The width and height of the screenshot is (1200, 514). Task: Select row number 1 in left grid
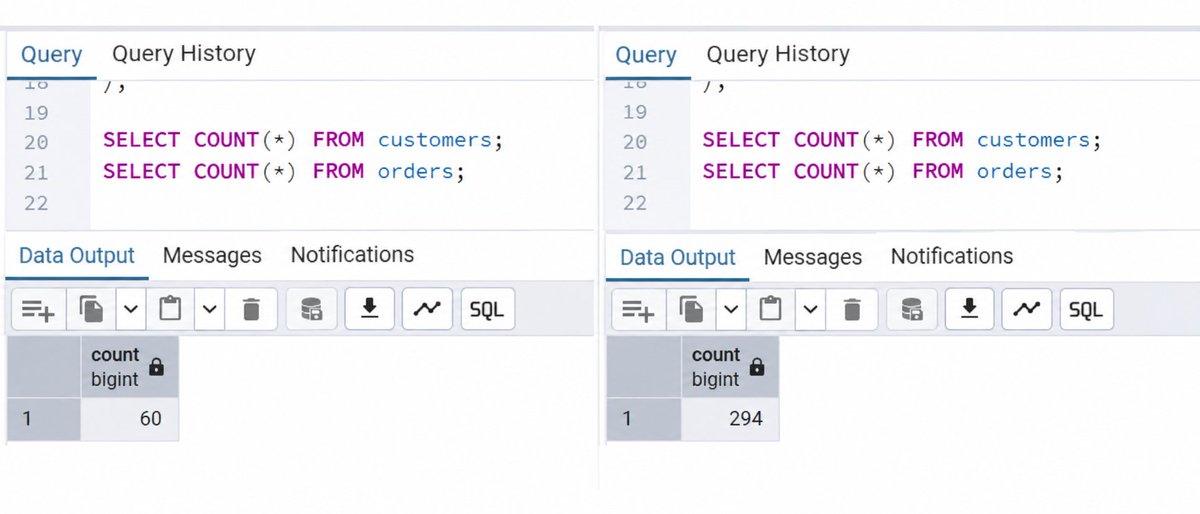pos(43,419)
